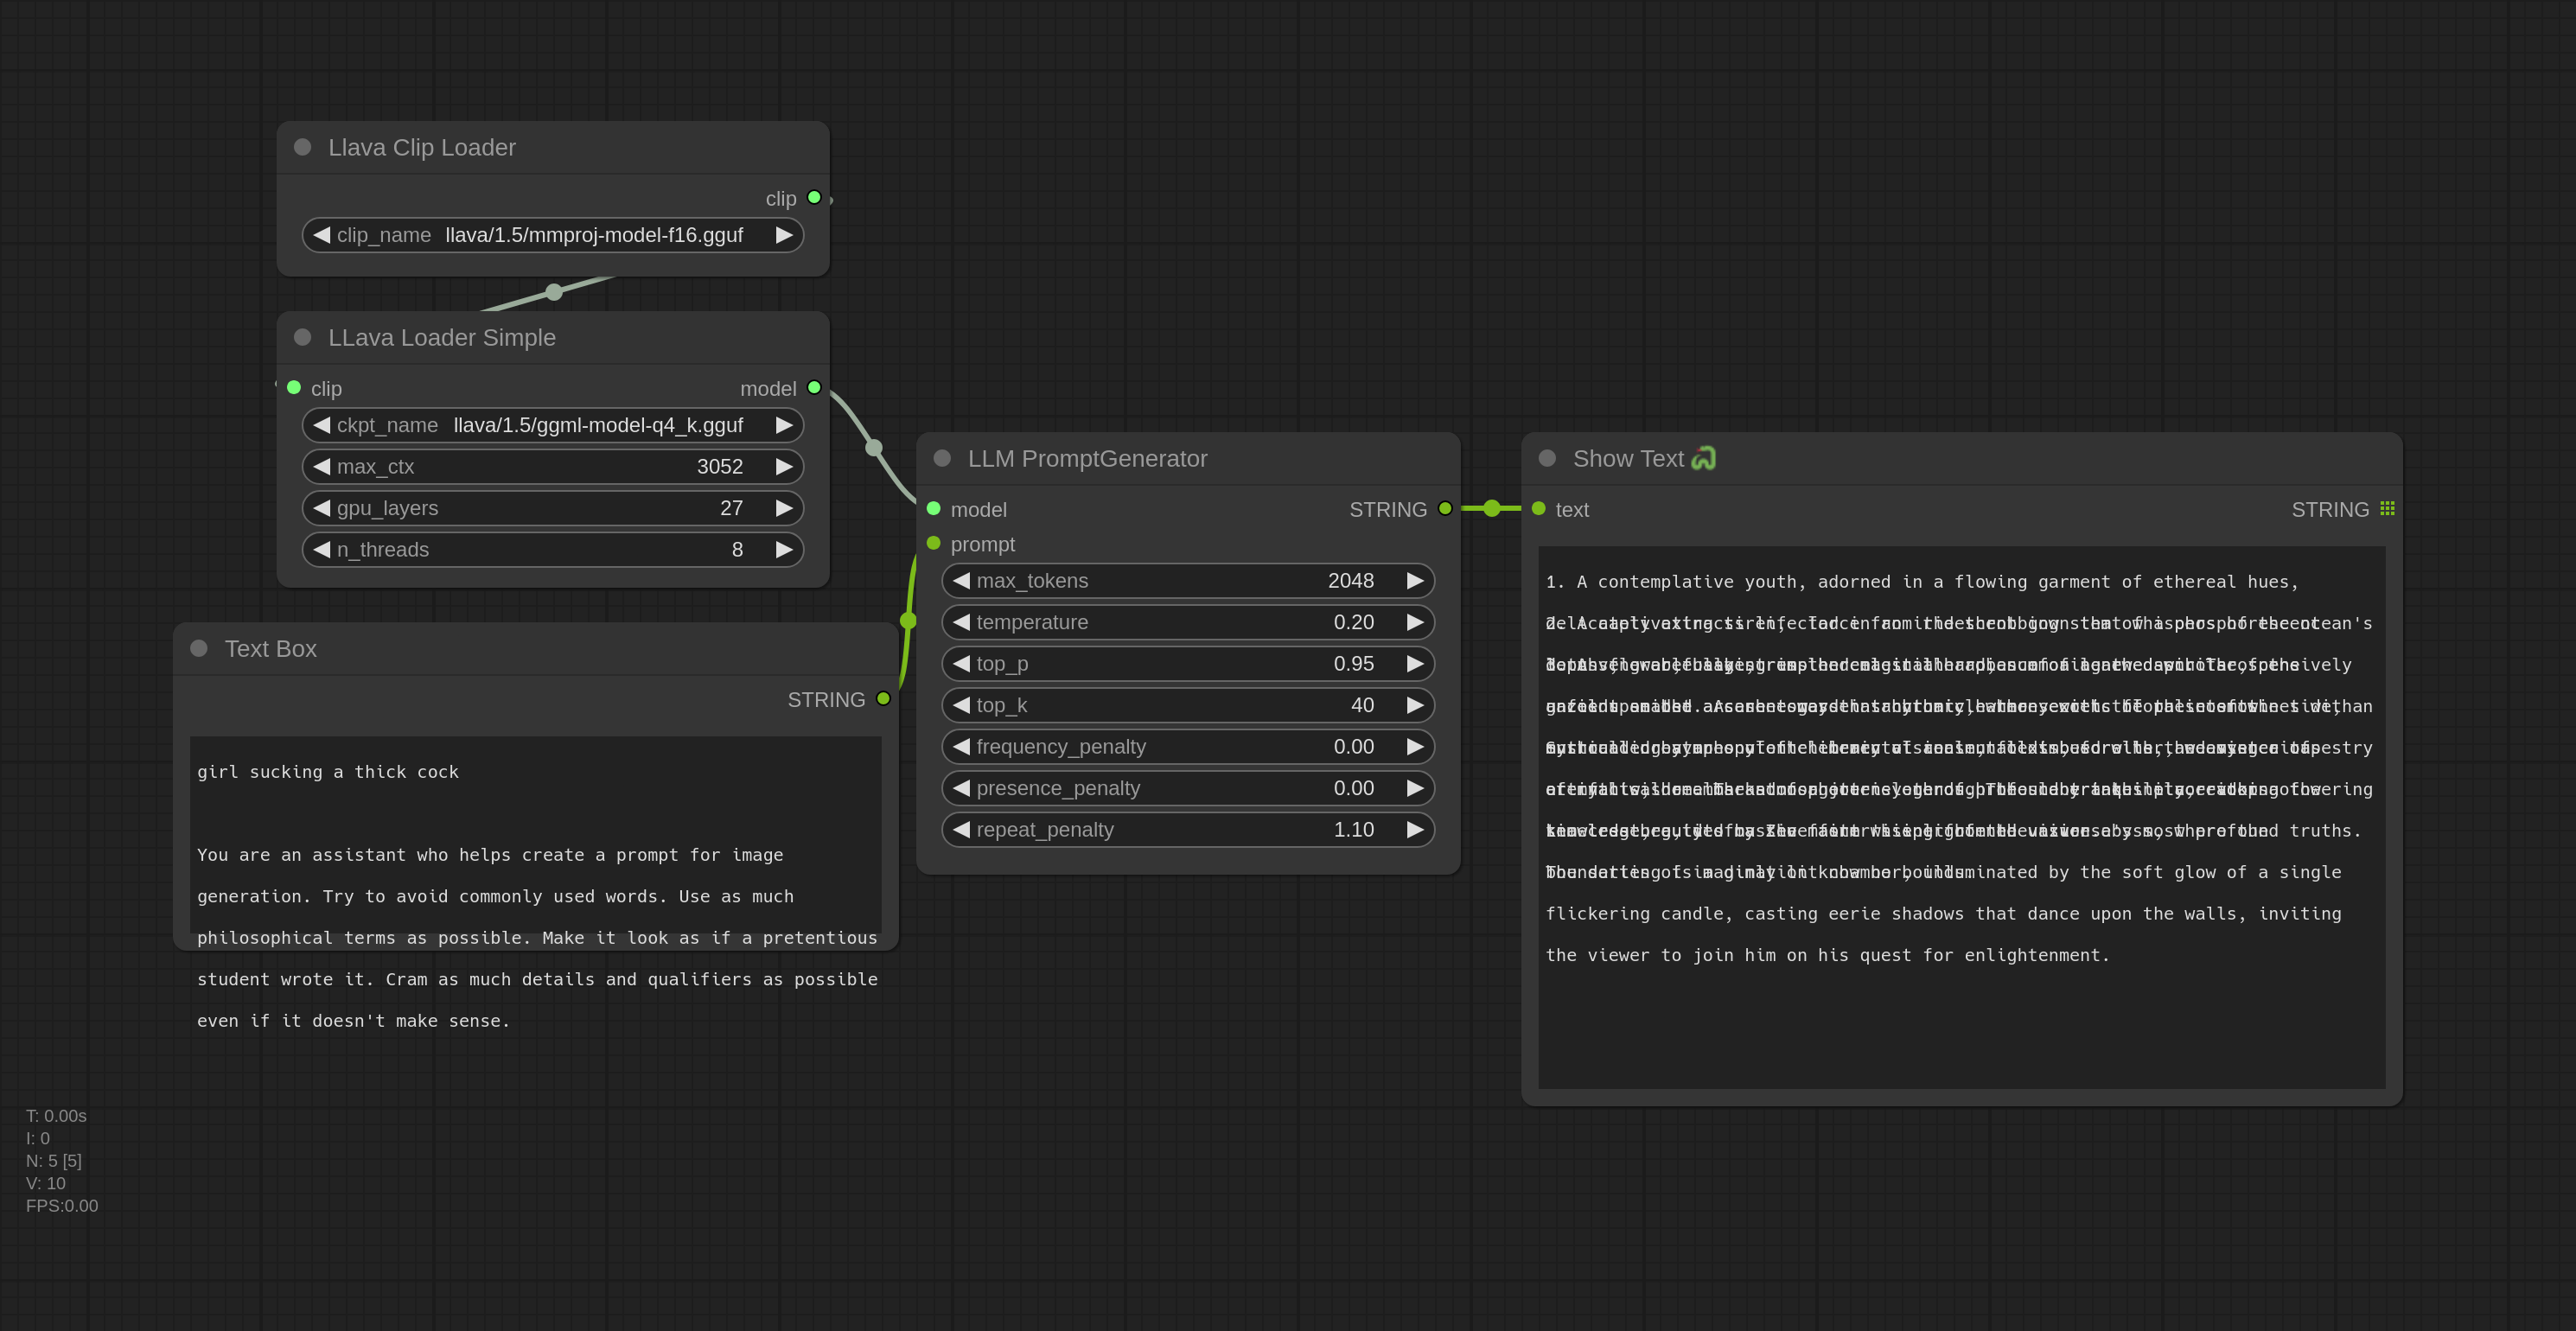
Task: Click into the Text Box prompt text area
Action: [x=536, y=835]
